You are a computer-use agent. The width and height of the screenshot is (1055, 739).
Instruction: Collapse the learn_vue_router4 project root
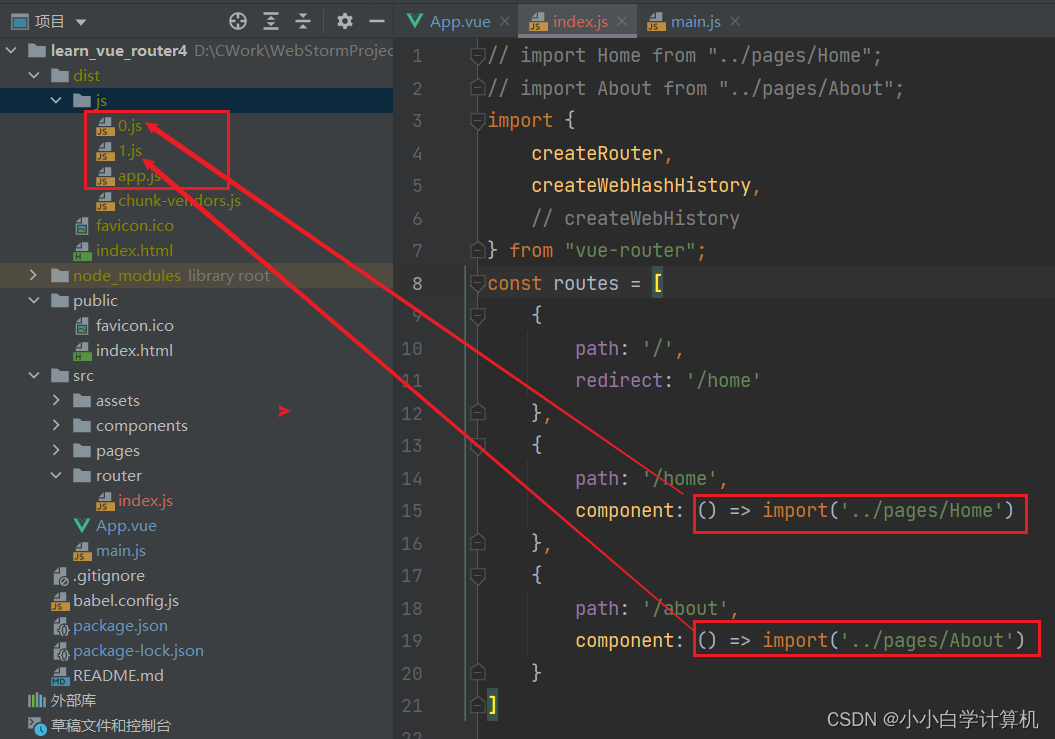[11, 50]
